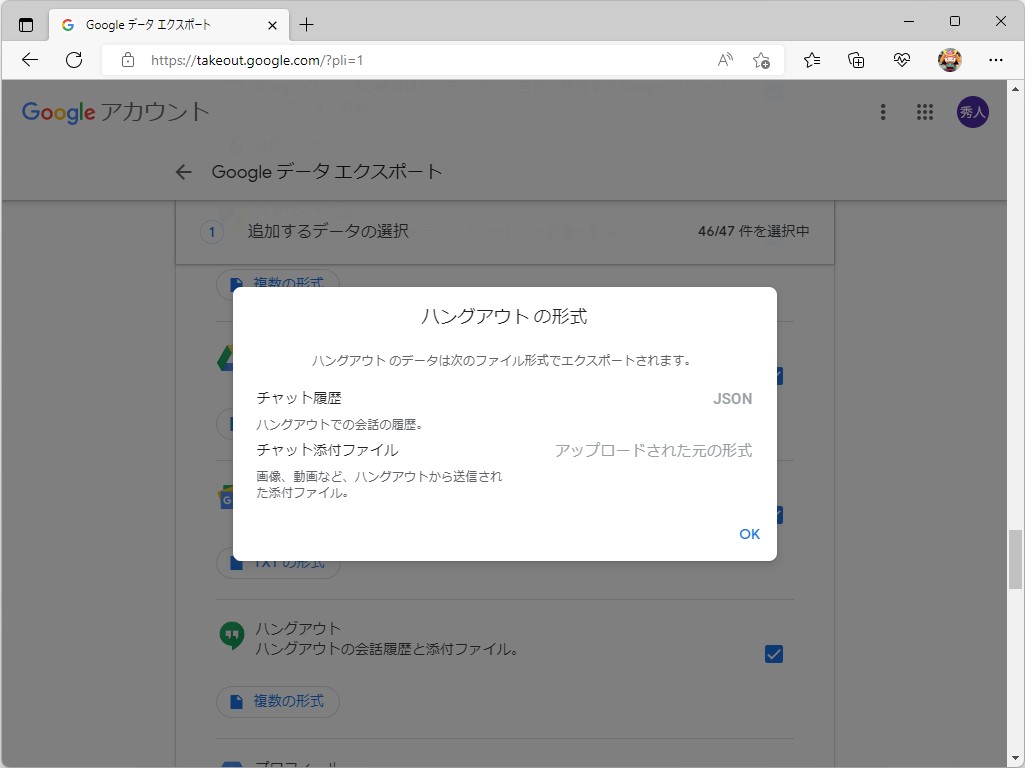Open Browser essentials heart icon

pos(901,60)
